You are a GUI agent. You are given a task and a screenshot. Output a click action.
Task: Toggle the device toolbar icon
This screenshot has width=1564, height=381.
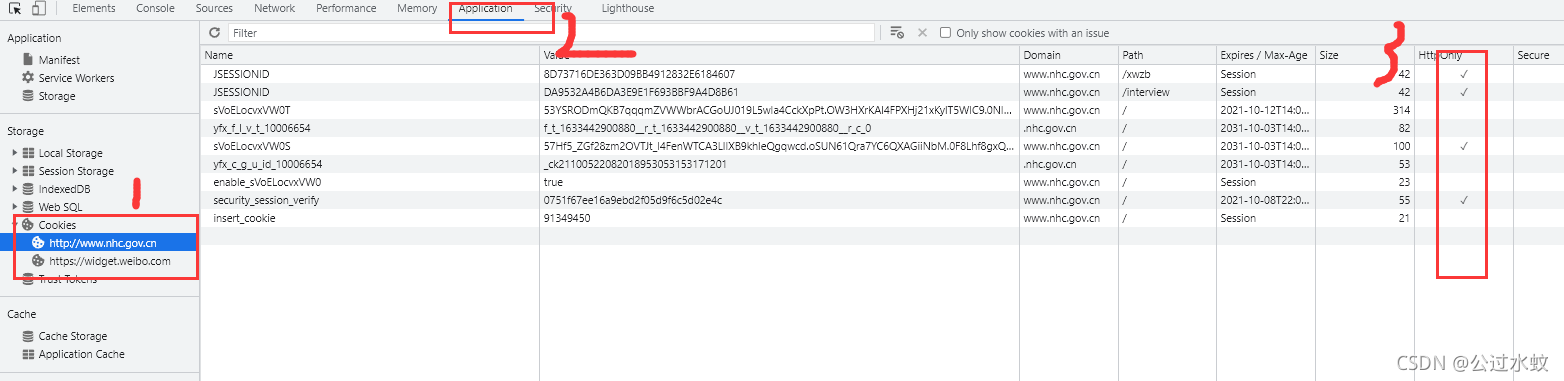(x=38, y=9)
